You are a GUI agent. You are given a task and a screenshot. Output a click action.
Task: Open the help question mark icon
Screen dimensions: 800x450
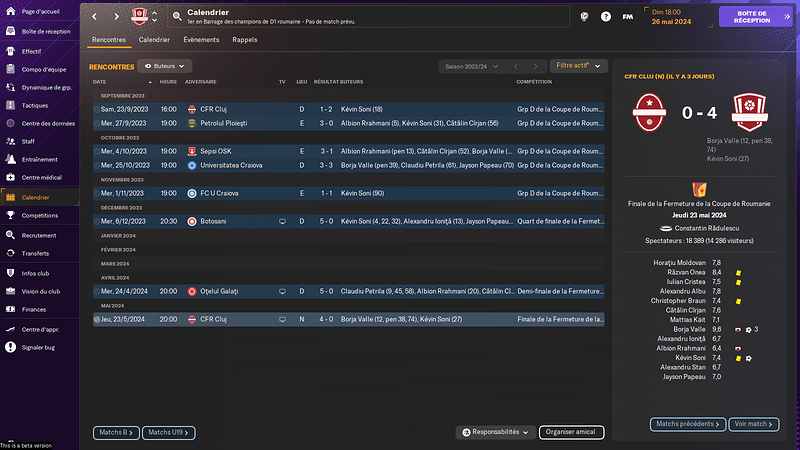coord(606,17)
